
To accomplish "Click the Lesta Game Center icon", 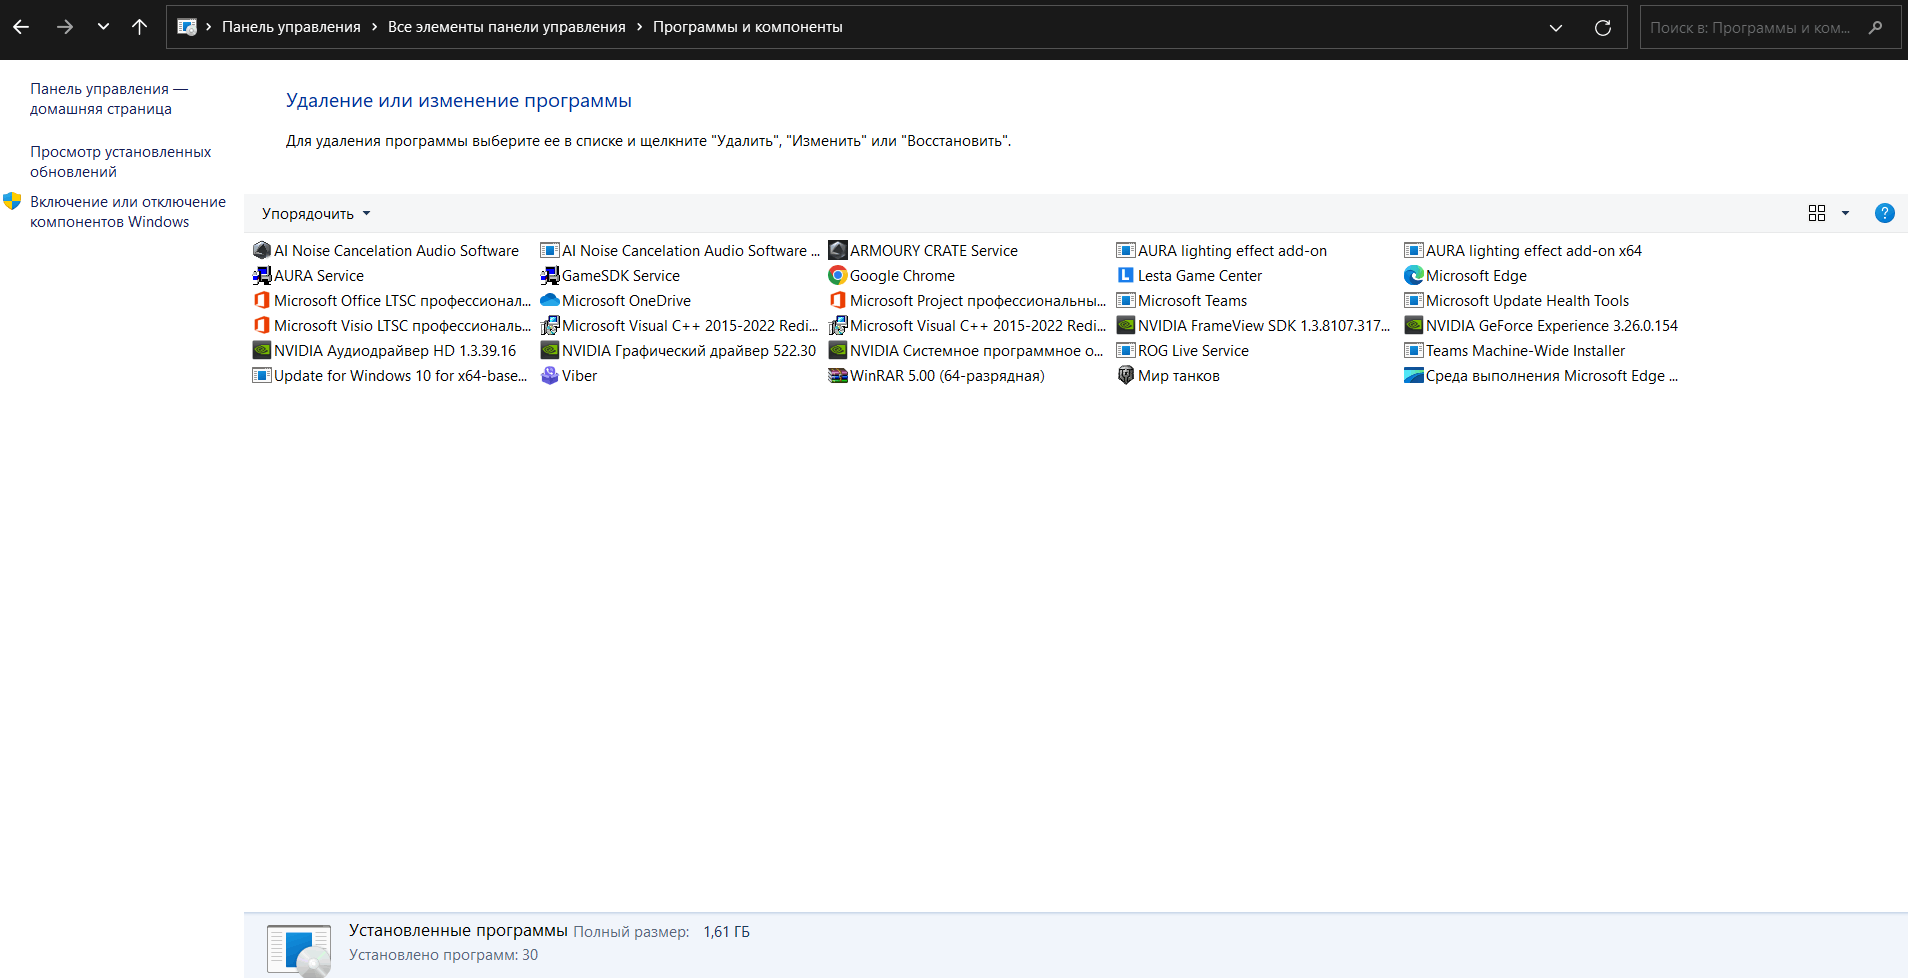I will point(1126,276).
